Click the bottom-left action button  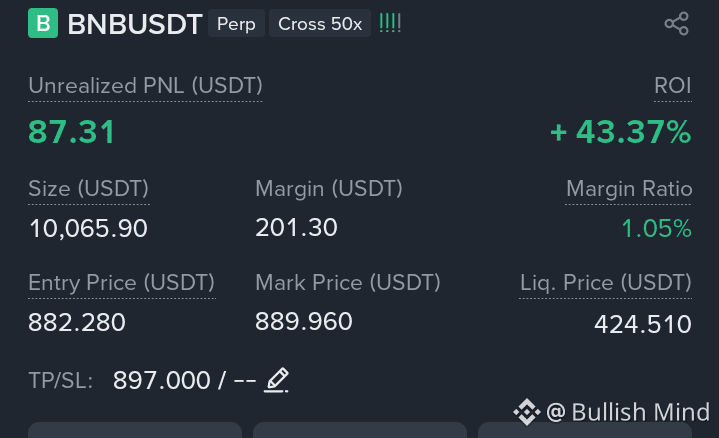pos(135,430)
